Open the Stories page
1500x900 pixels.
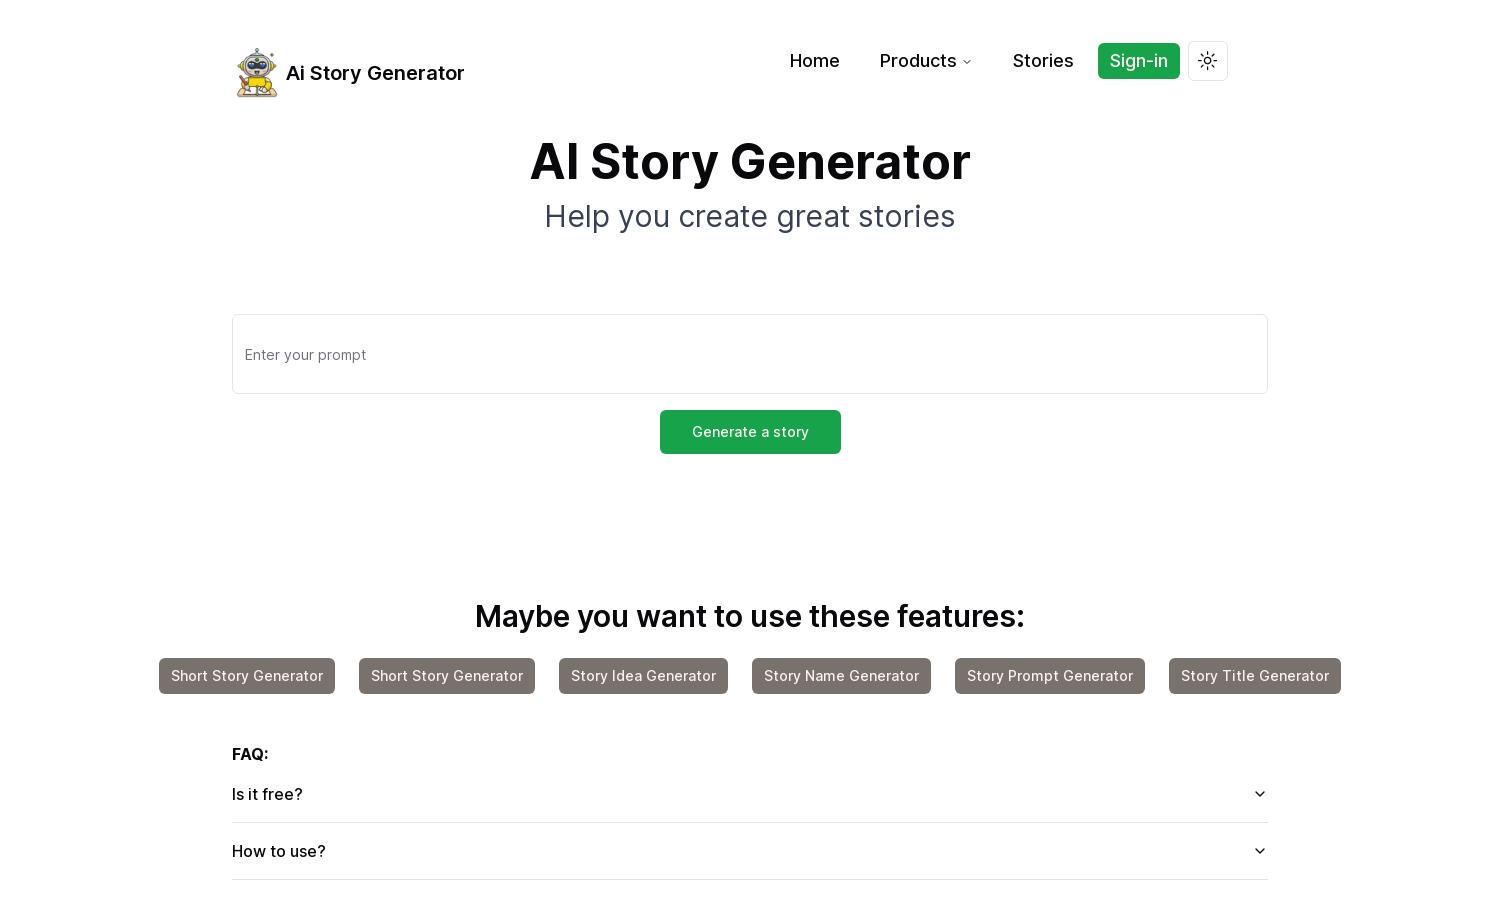1042,61
